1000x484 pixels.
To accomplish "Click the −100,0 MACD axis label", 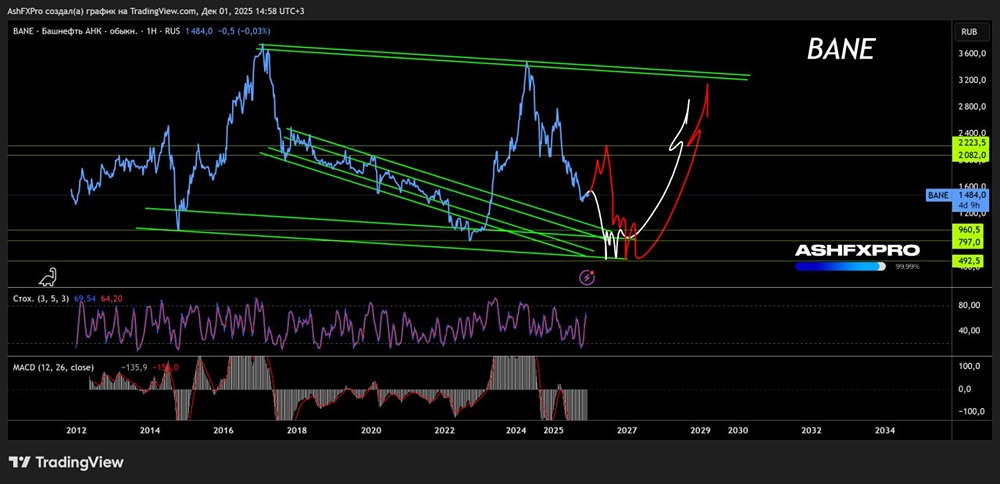I will coord(973,411).
